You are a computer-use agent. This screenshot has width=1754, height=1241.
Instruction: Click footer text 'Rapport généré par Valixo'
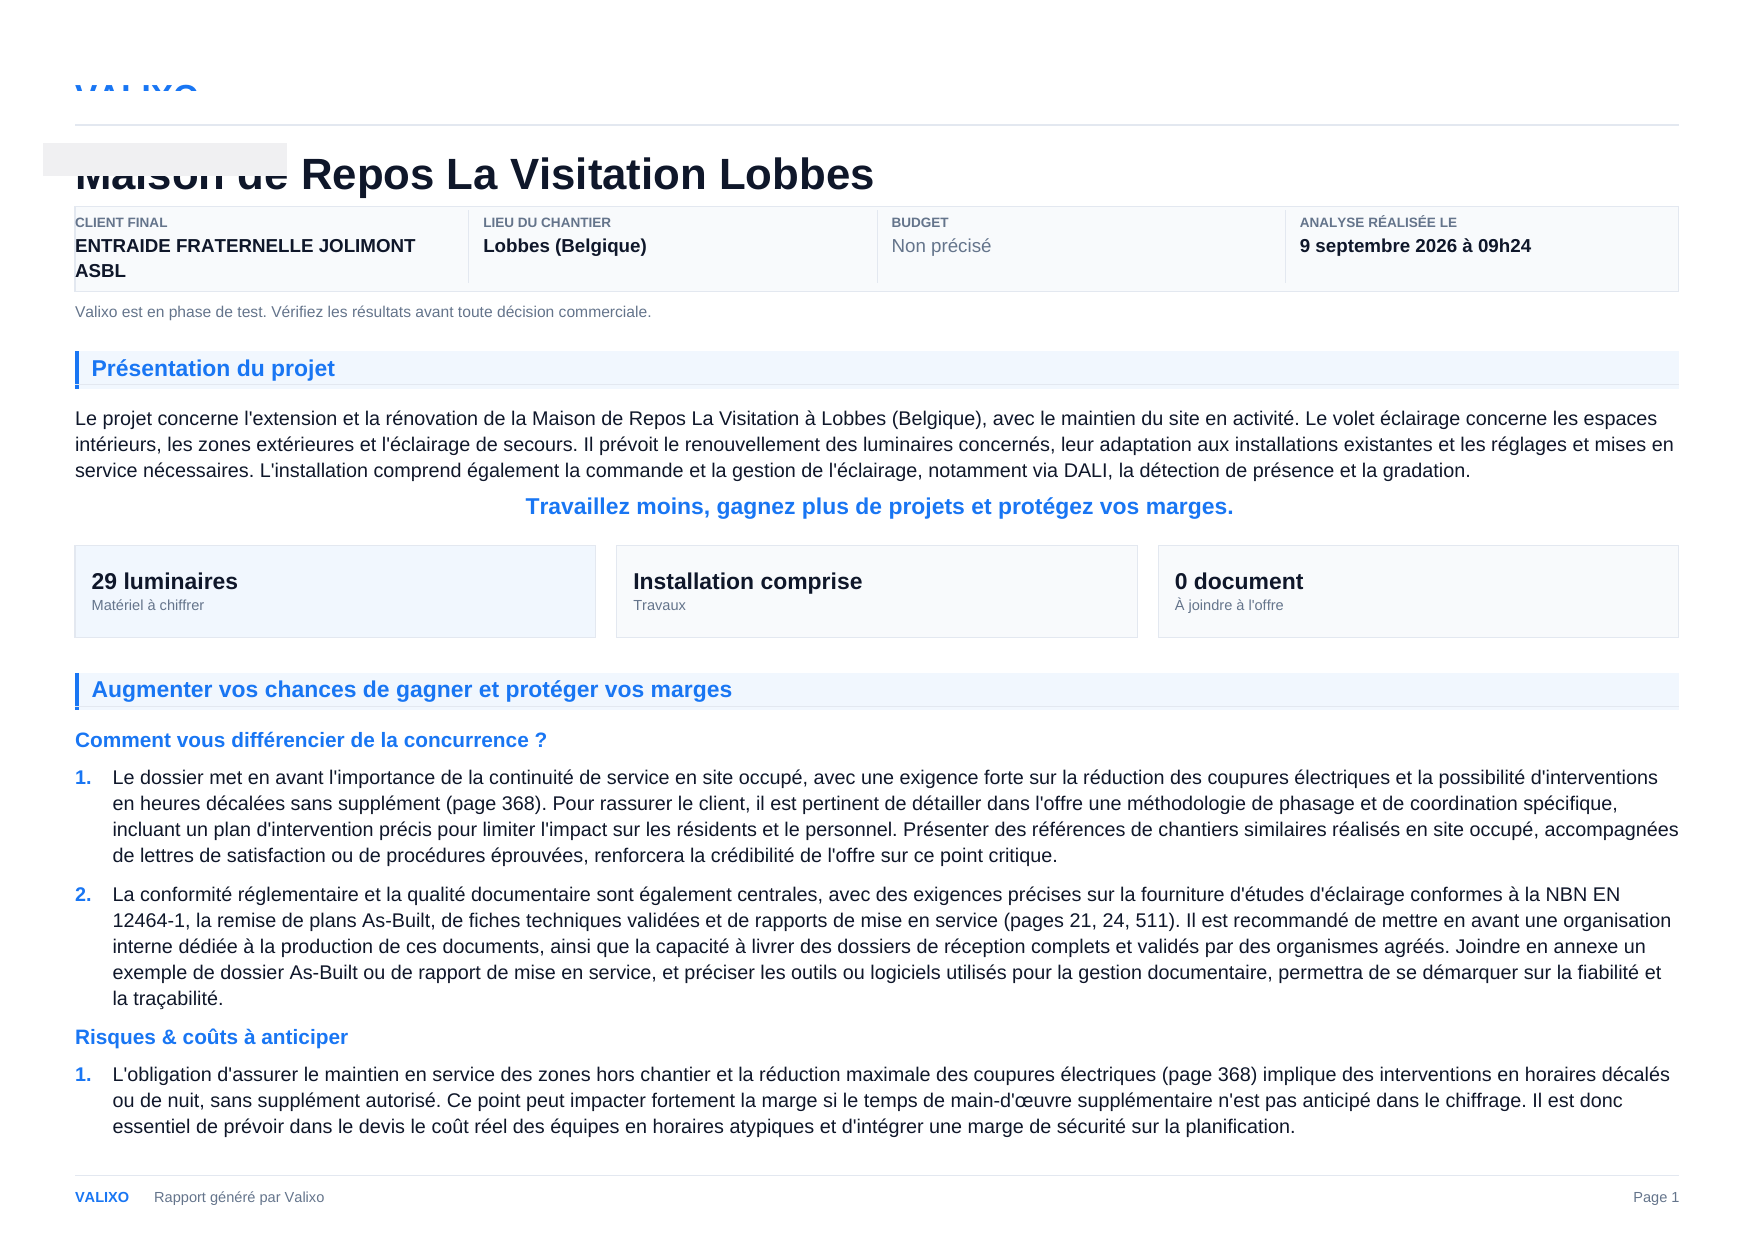(239, 1197)
